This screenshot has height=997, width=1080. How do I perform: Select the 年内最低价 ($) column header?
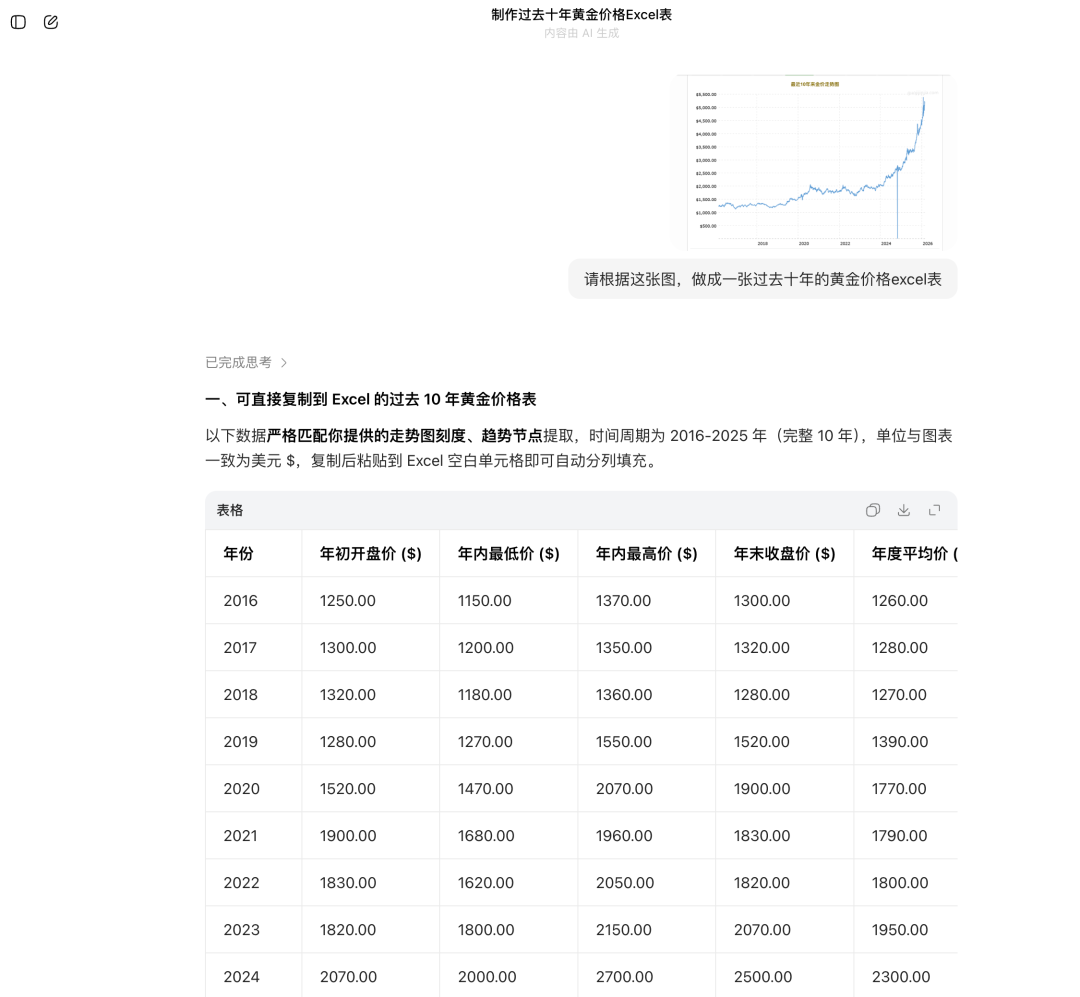(x=508, y=553)
